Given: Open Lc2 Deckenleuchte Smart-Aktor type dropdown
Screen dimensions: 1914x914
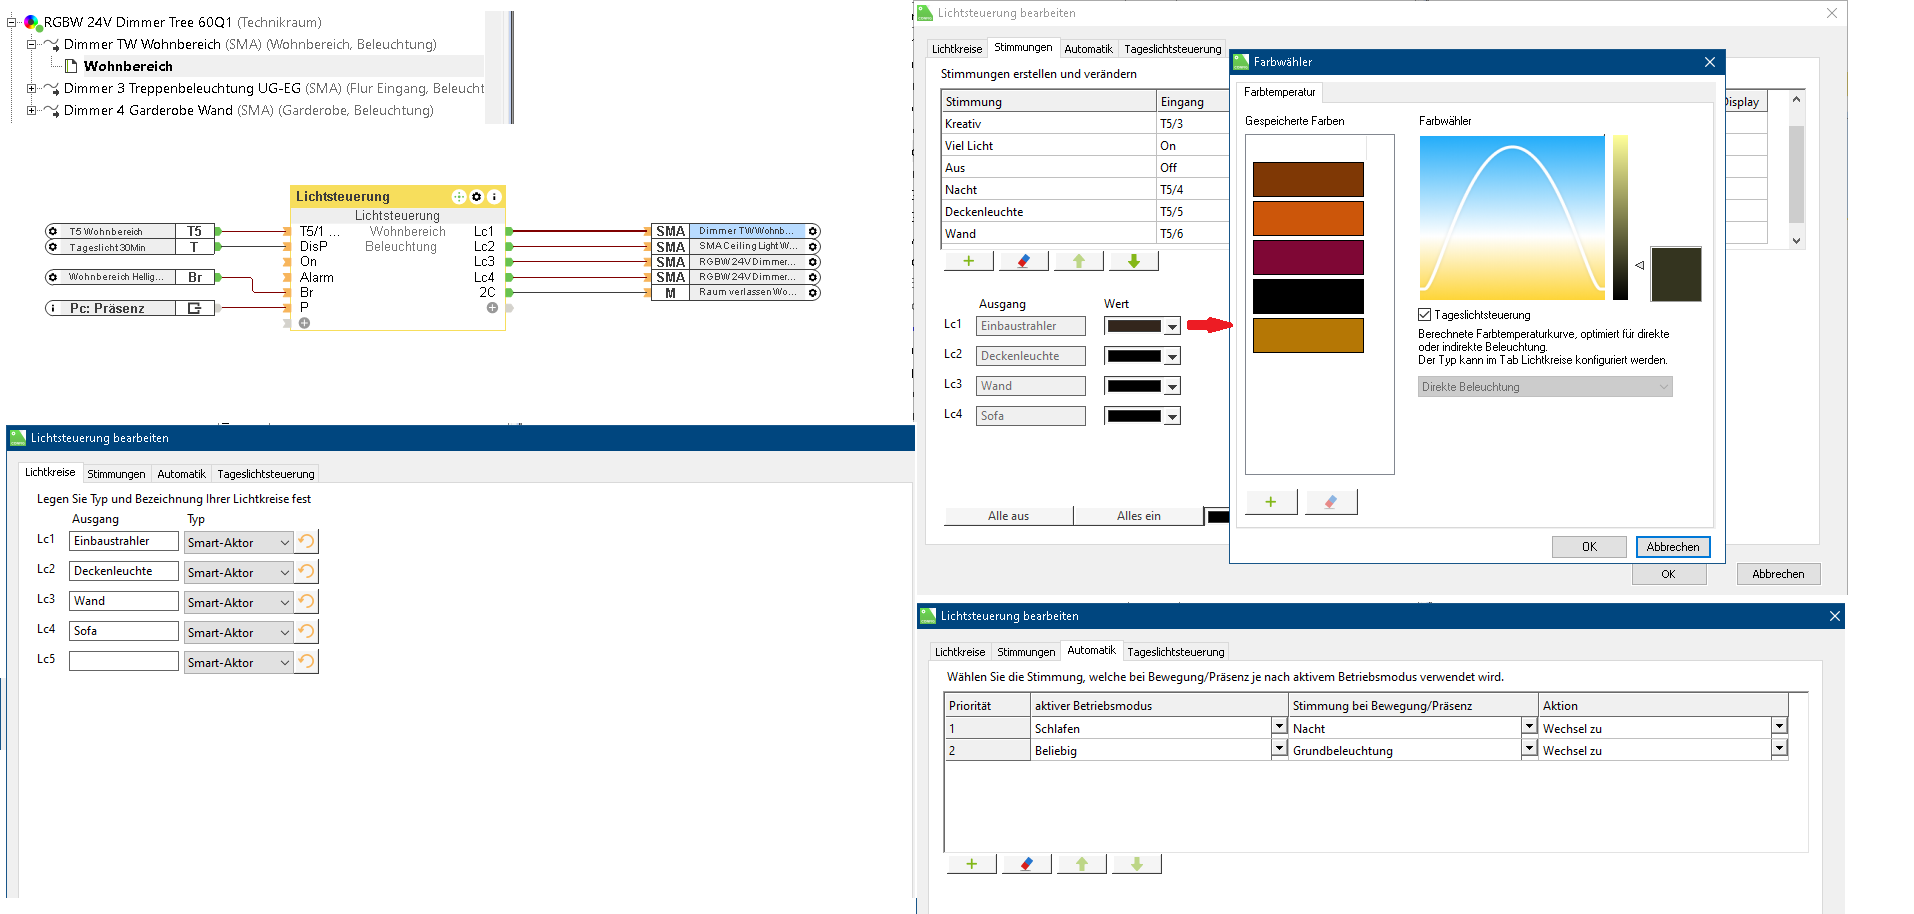Looking at the screenshot, I should 284,573.
